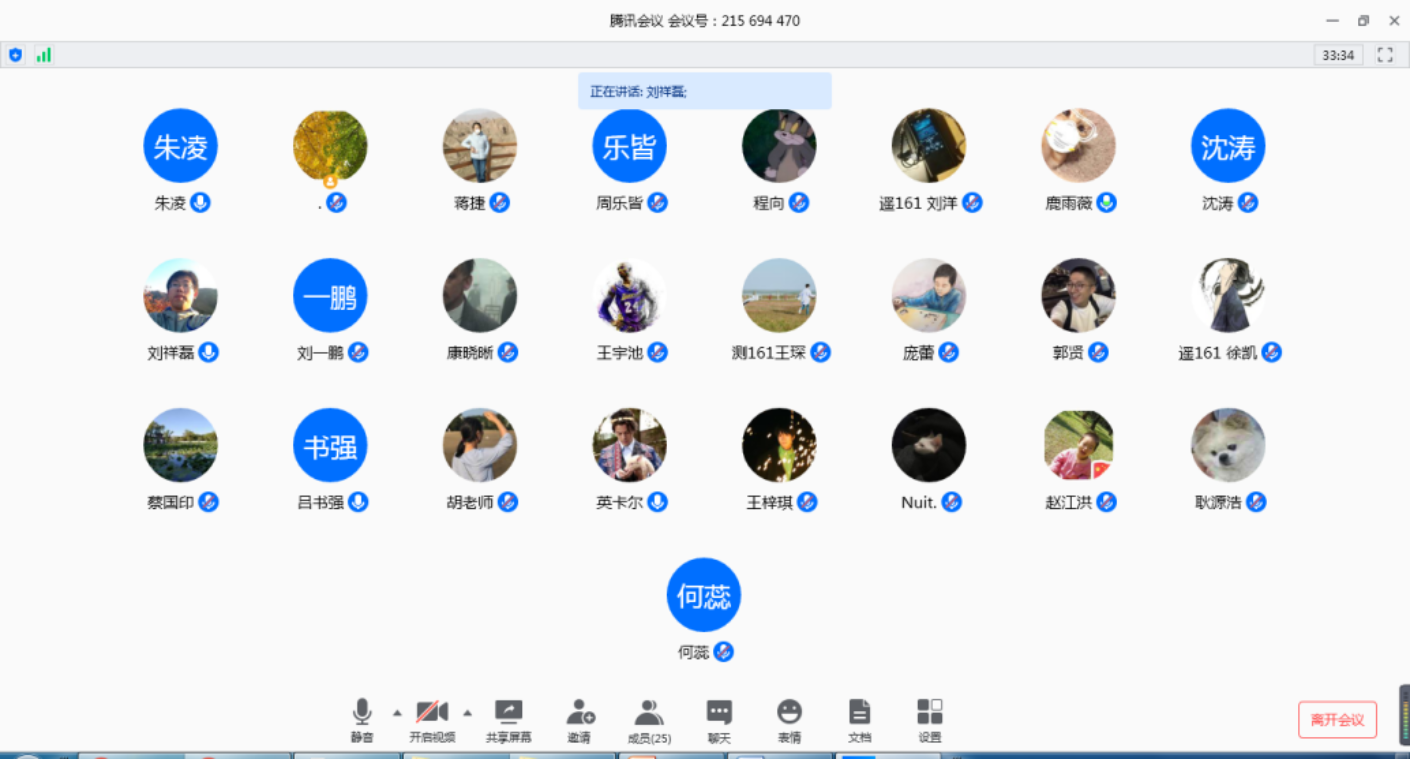The height and width of the screenshot is (759, 1414).
Task: Open the emoji (表情) reactions
Action: [789, 720]
